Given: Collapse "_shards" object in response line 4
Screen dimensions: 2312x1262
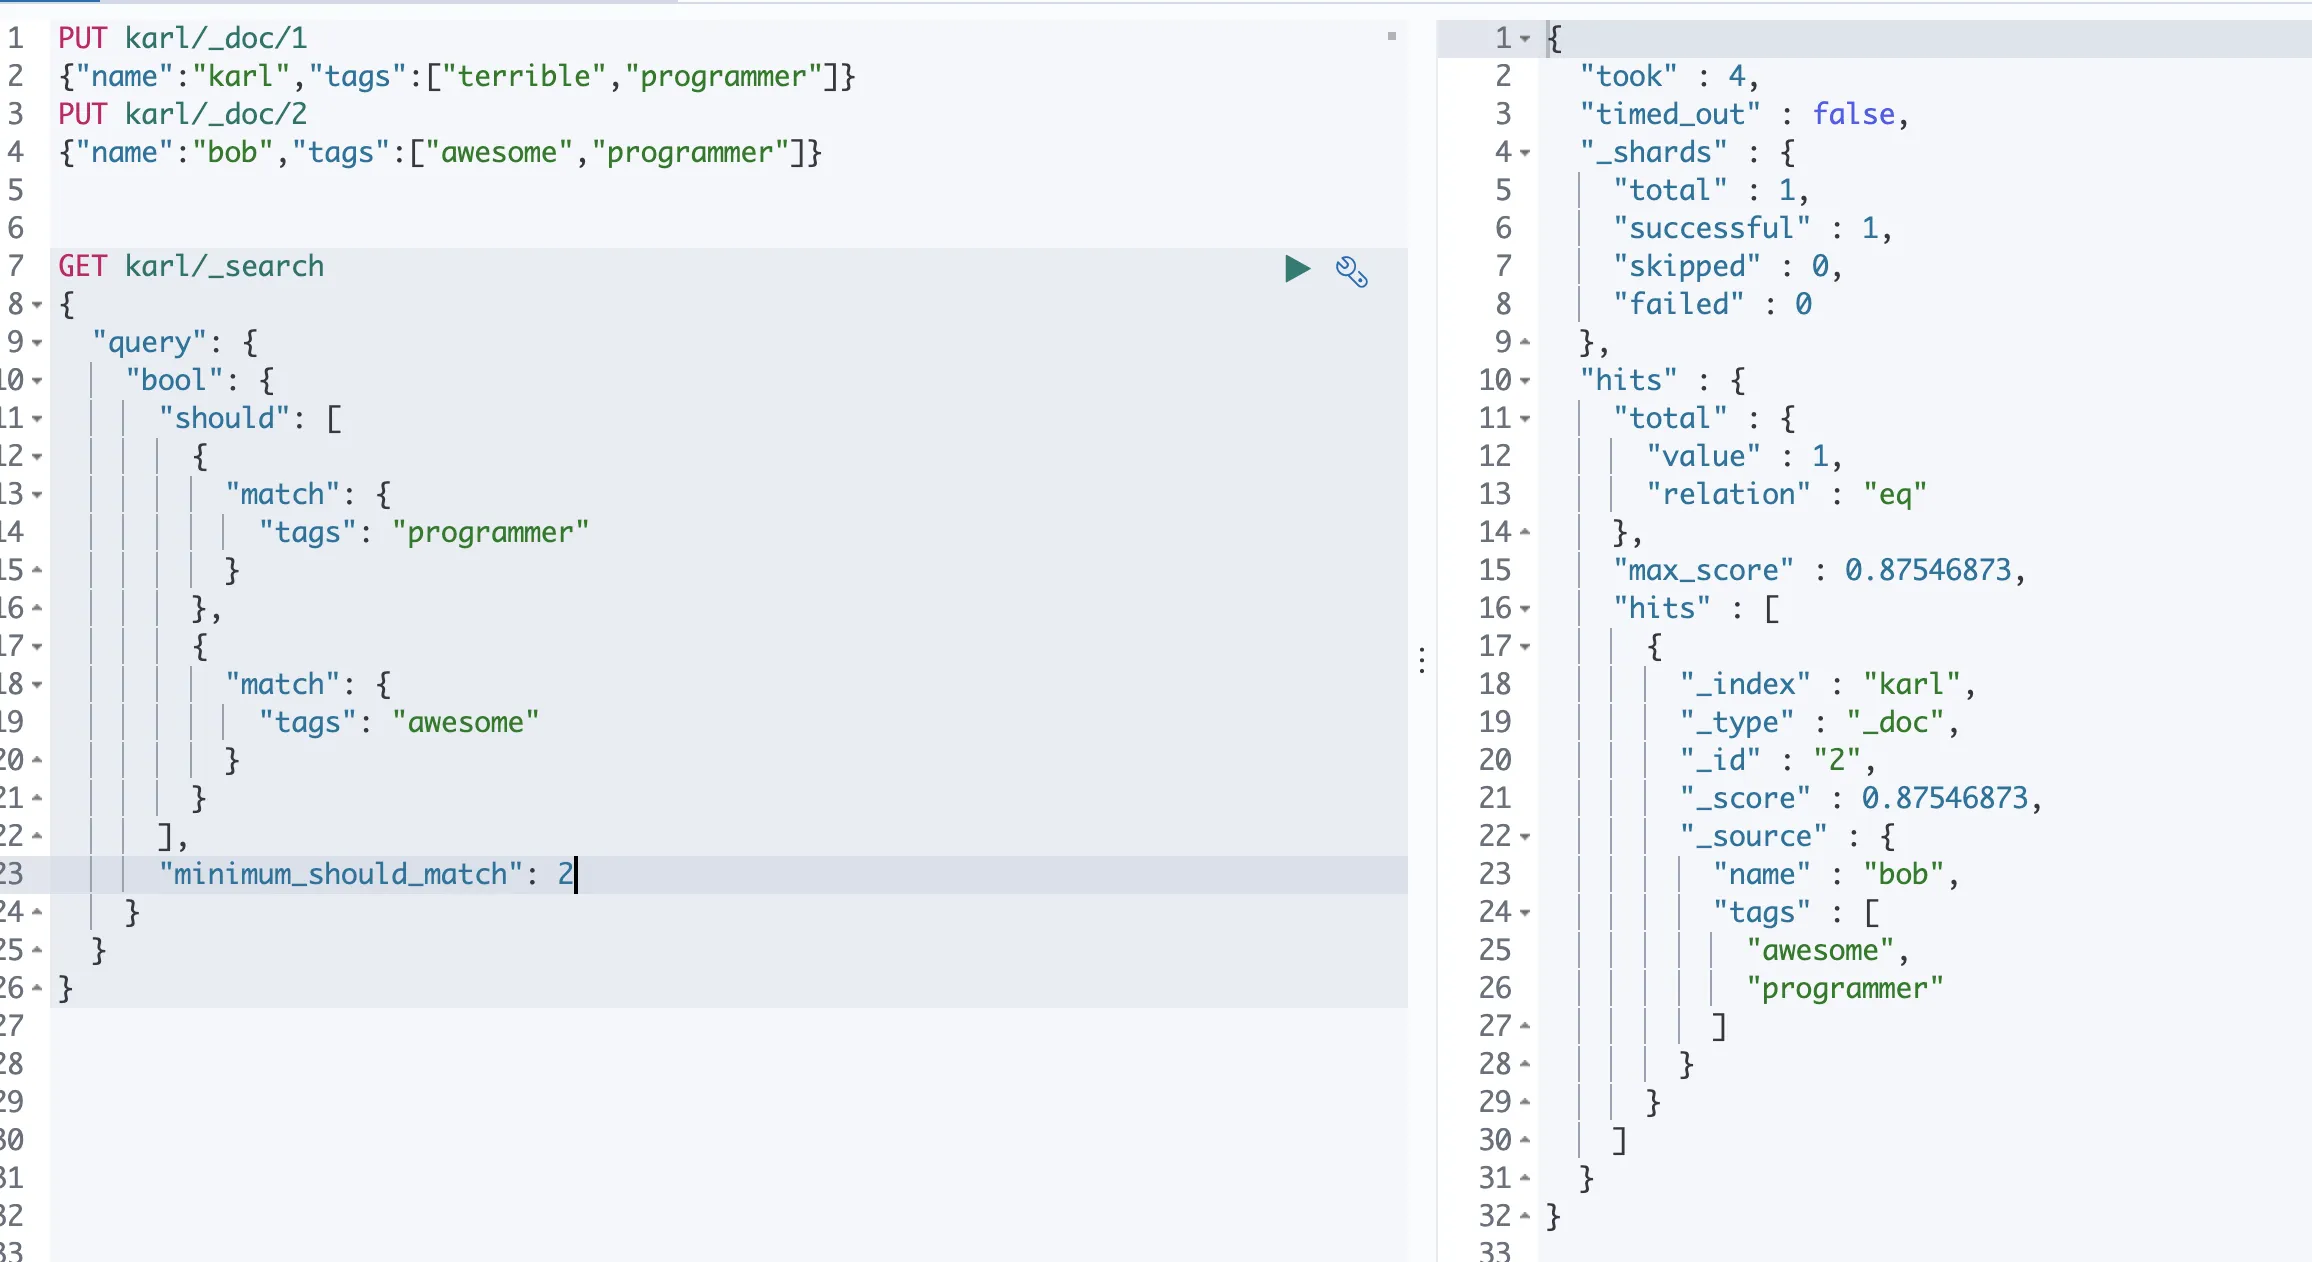Looking at the screenshot, I should point(1525,153).
